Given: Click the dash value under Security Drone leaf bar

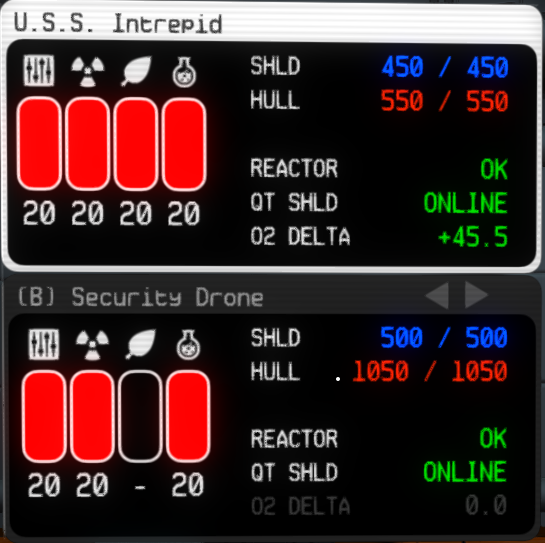Looking at the screenshot, I should pos(140,488).
